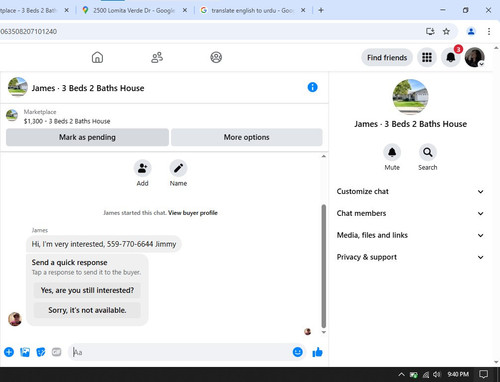Click the taskbar clock 9:40 PM

point(458,374)
